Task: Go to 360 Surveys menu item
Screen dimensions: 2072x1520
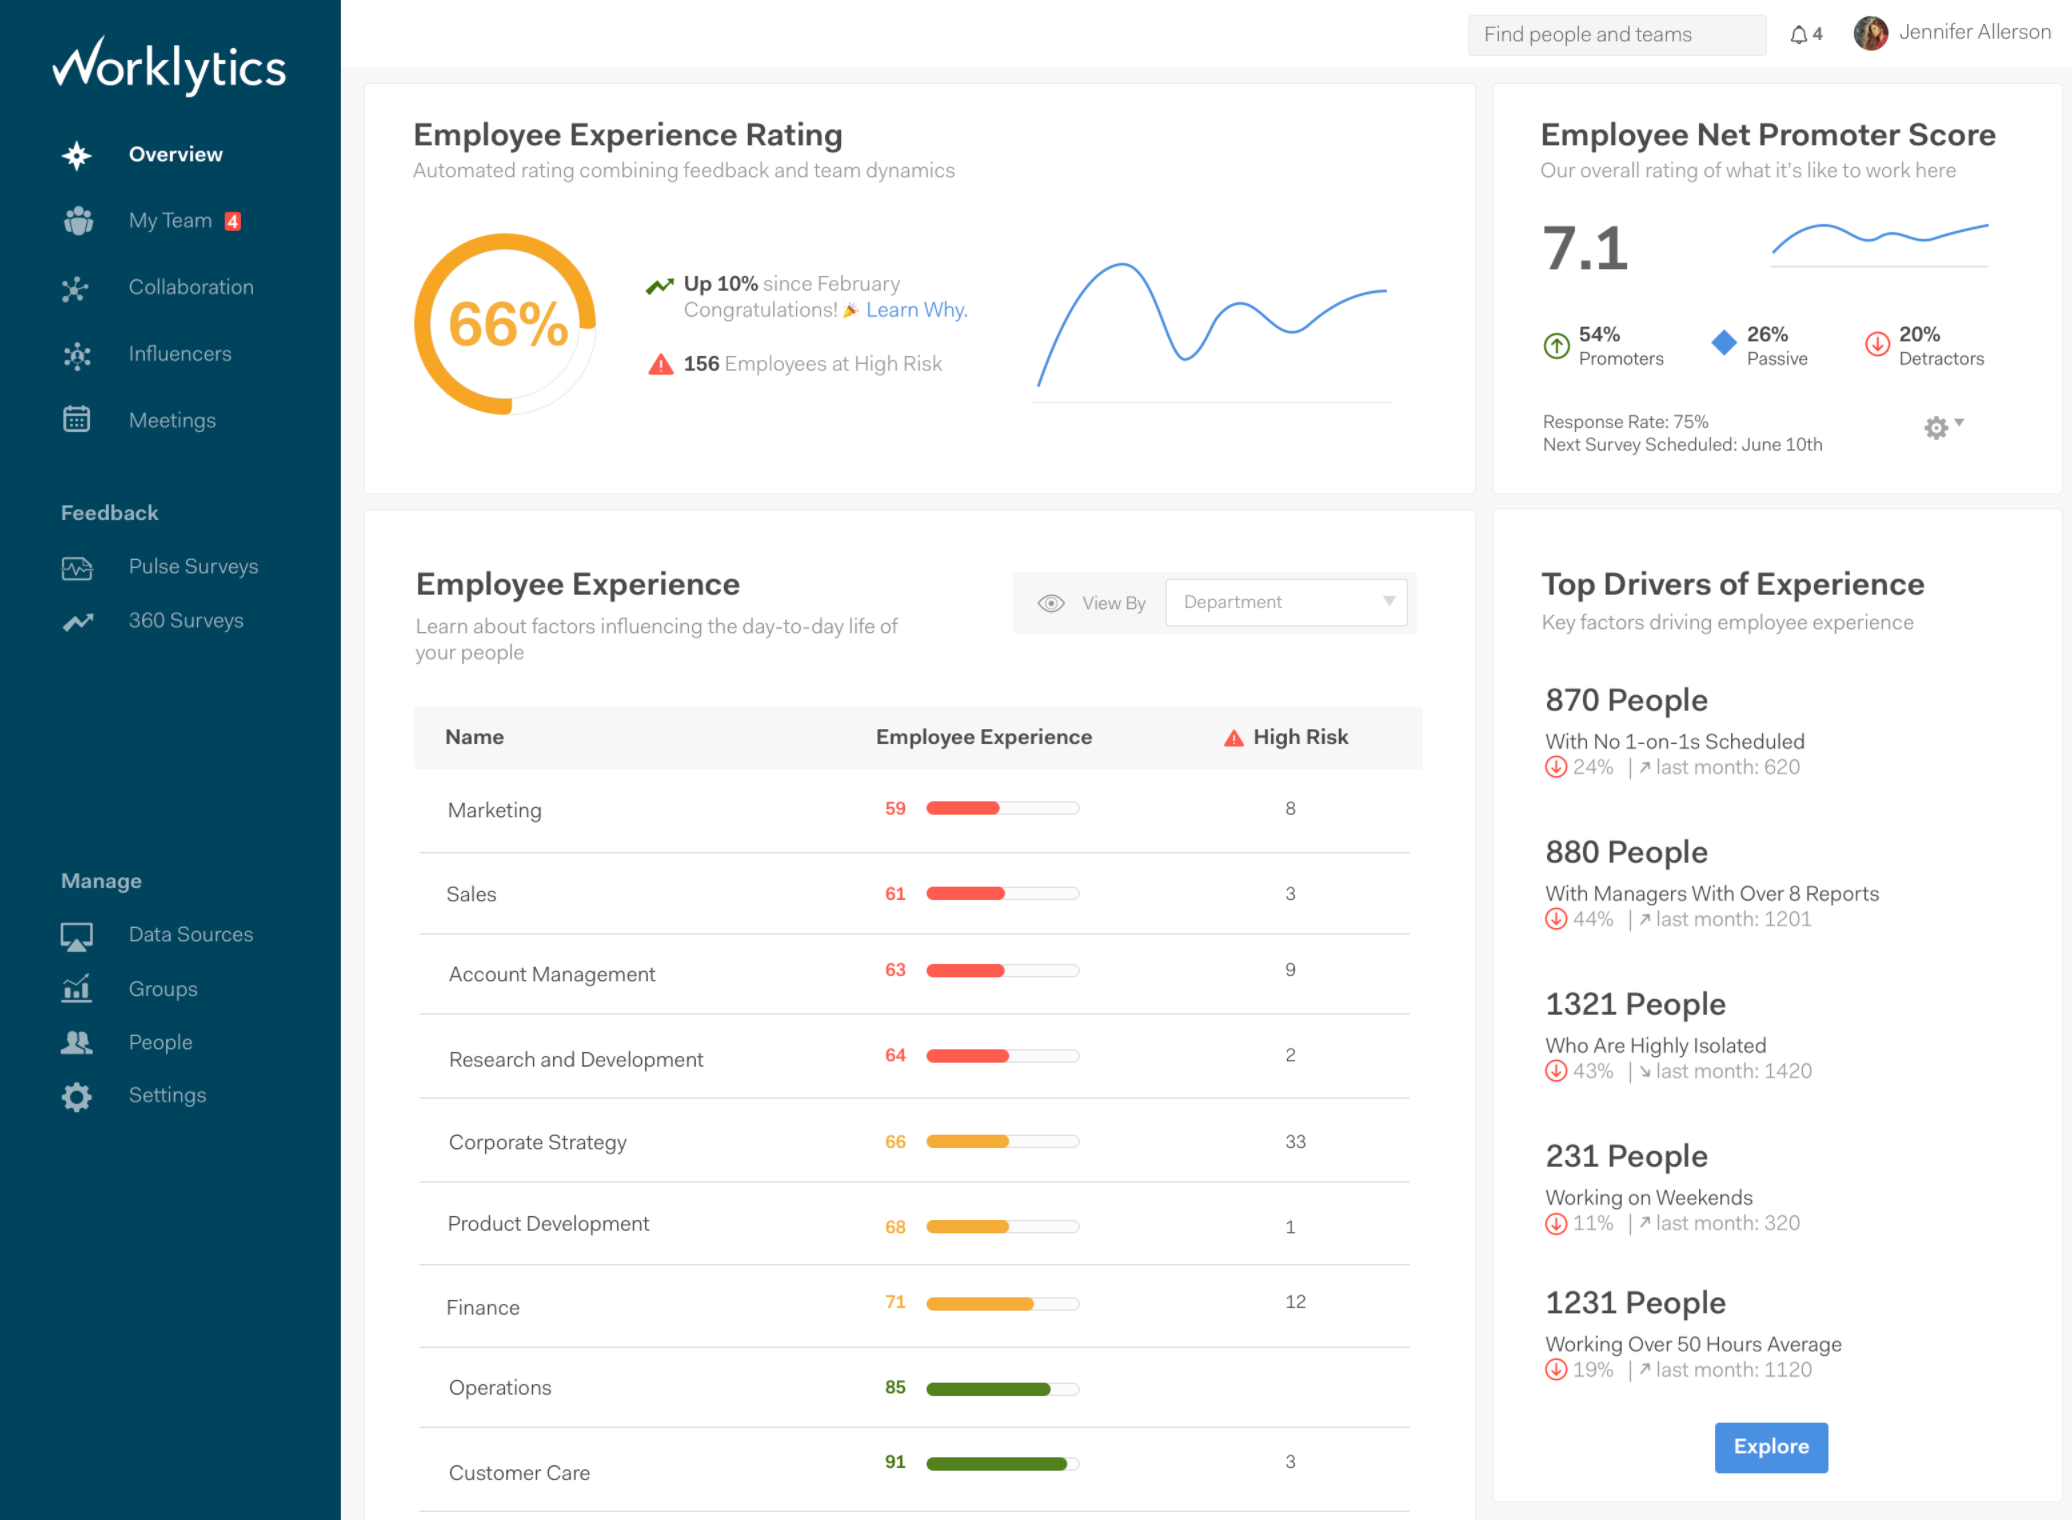Action: coord(186,621)
